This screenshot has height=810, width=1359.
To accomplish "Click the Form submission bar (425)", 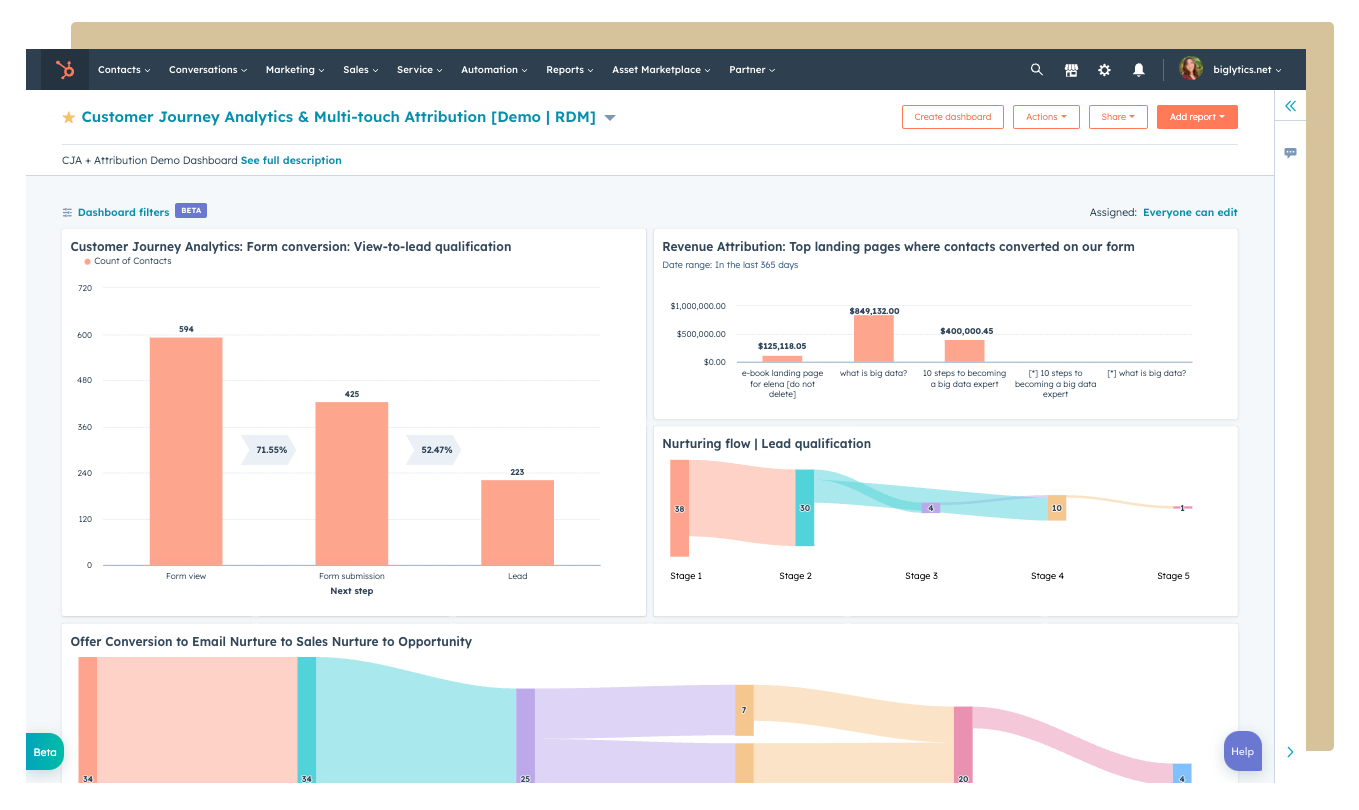I will (352, 484).
